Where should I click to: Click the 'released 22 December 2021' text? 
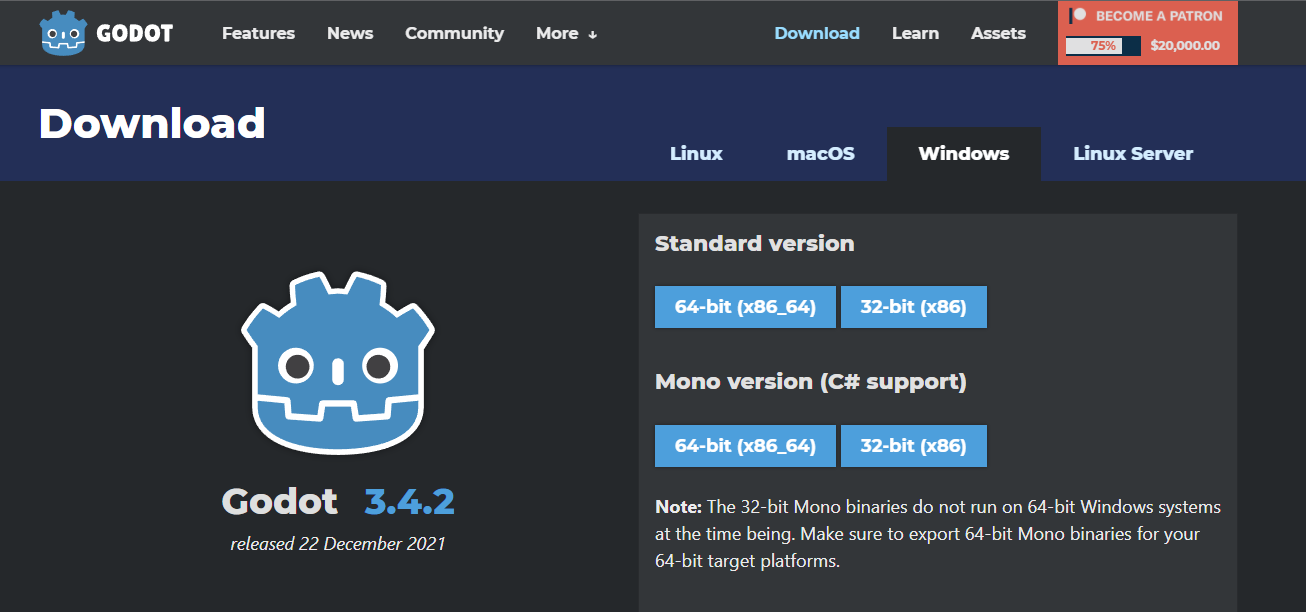point(338,544)
